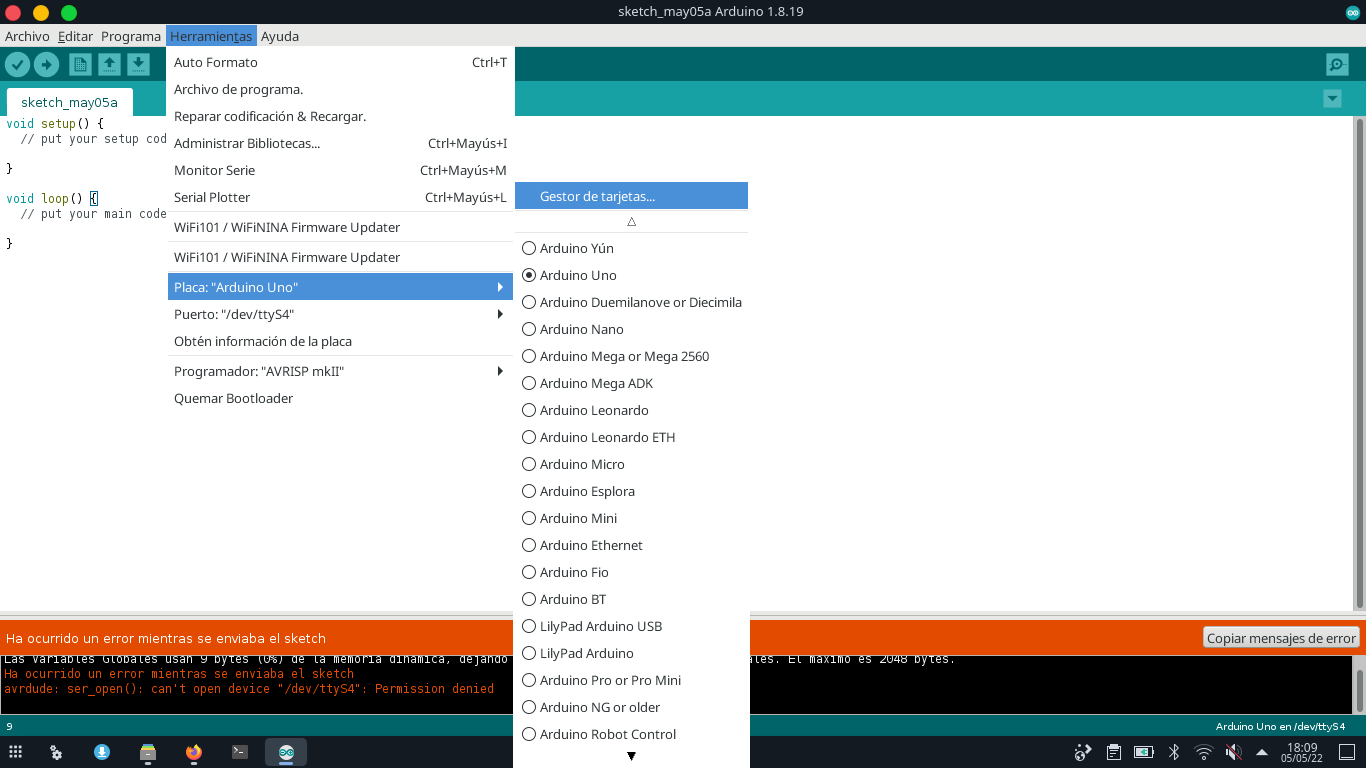Select the Arduino Yún board
The width and height of the screenshot is (1366, 768).
click(x=631, y=248)
